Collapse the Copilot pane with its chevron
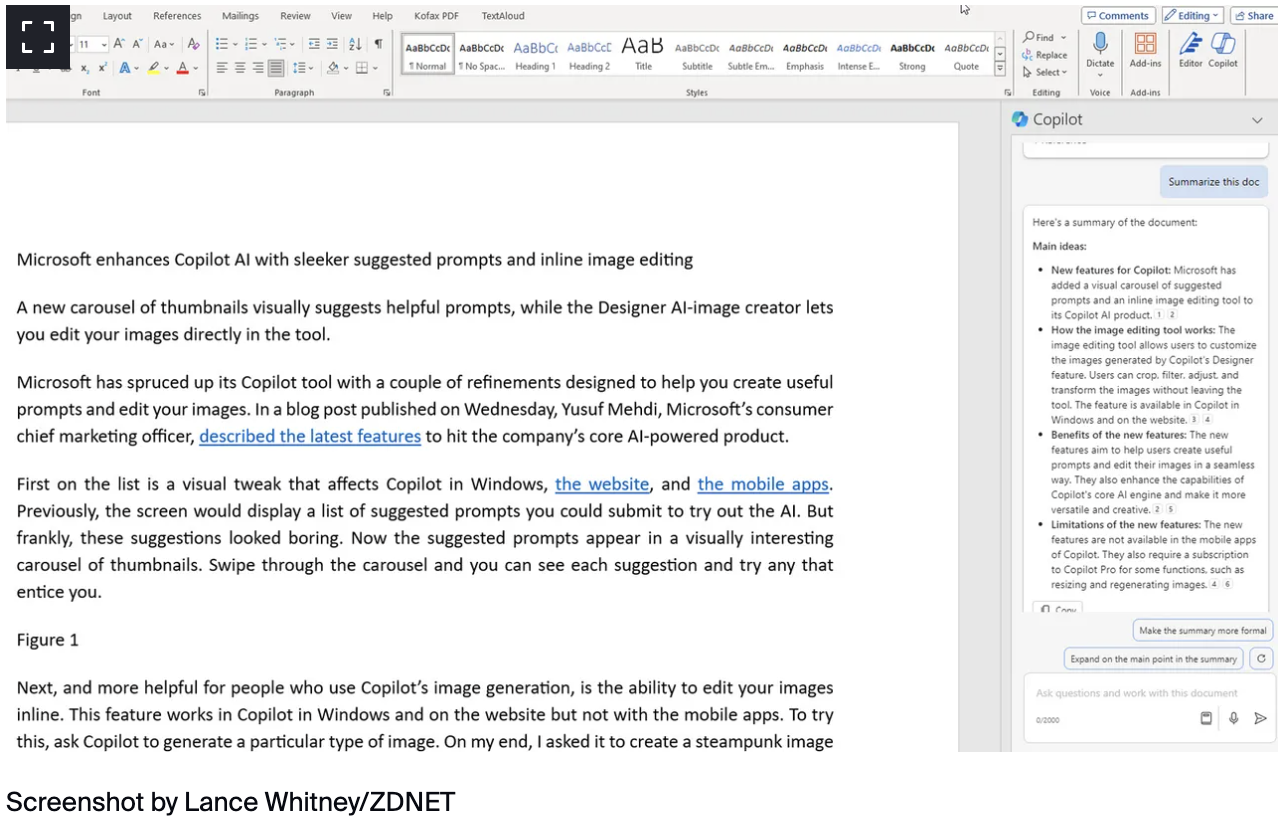Viewport: 1280px width, 822px height. click(x=1257, y=120)
